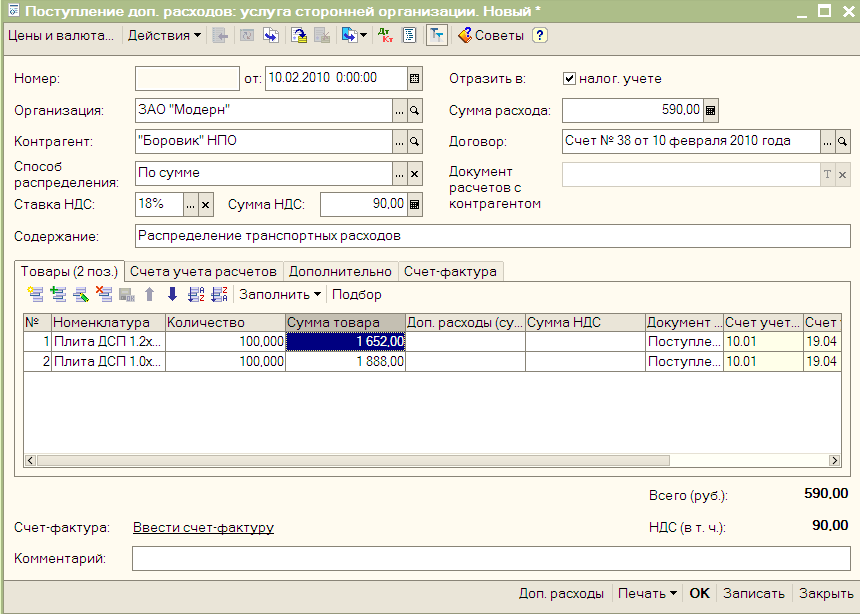The width and height of the screenshot is (860, 614).
Task: Click the grayed back-arrow document icon in toolbar
Action: point(220,36)
